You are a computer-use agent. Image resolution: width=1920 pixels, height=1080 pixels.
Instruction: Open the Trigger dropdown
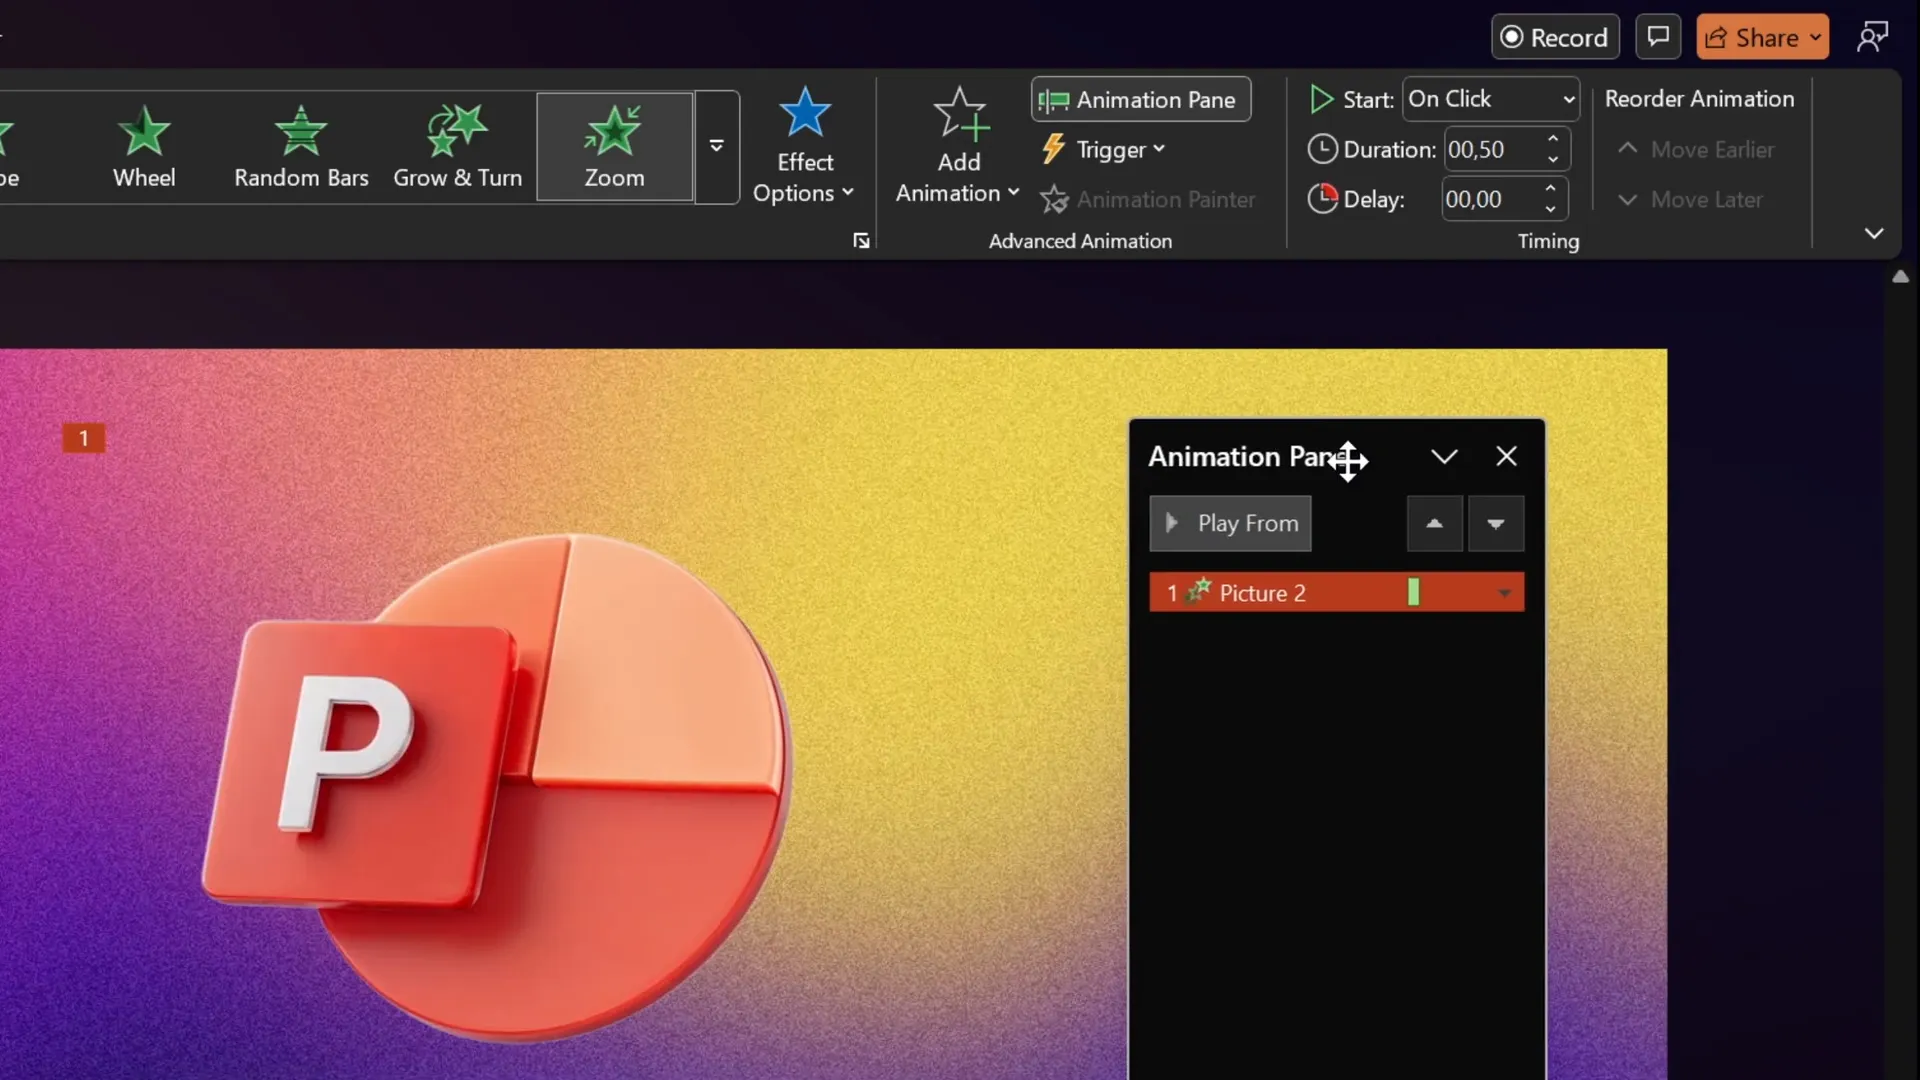[1104, 150]
